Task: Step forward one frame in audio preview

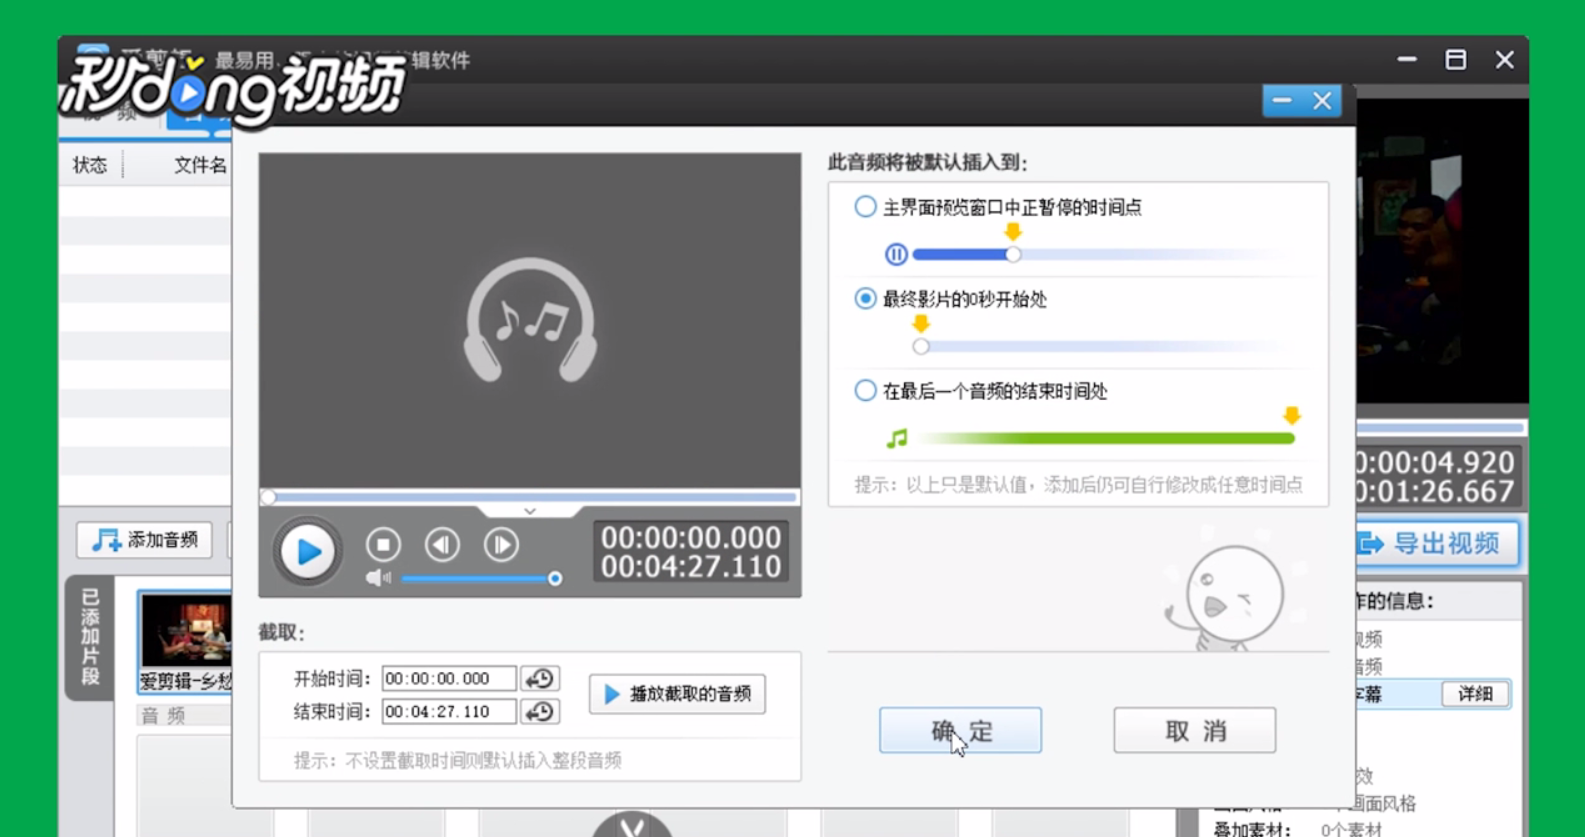Action: (501, 545)
